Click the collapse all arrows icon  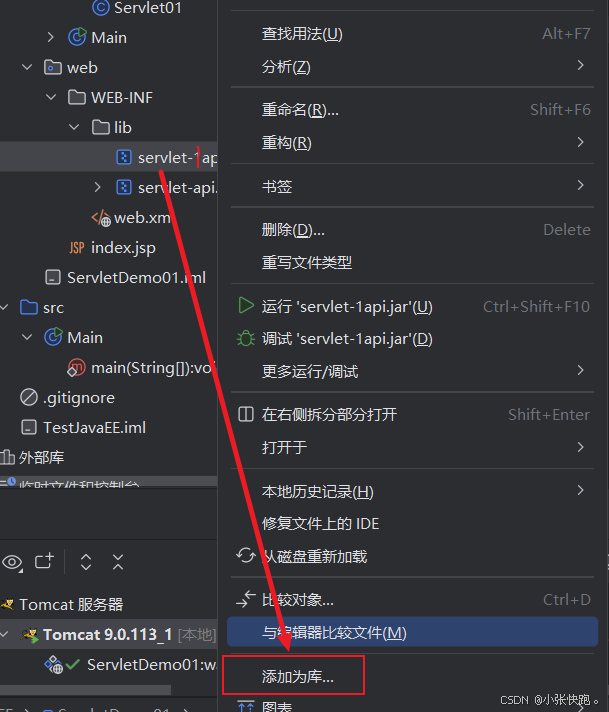click(118, 562)
